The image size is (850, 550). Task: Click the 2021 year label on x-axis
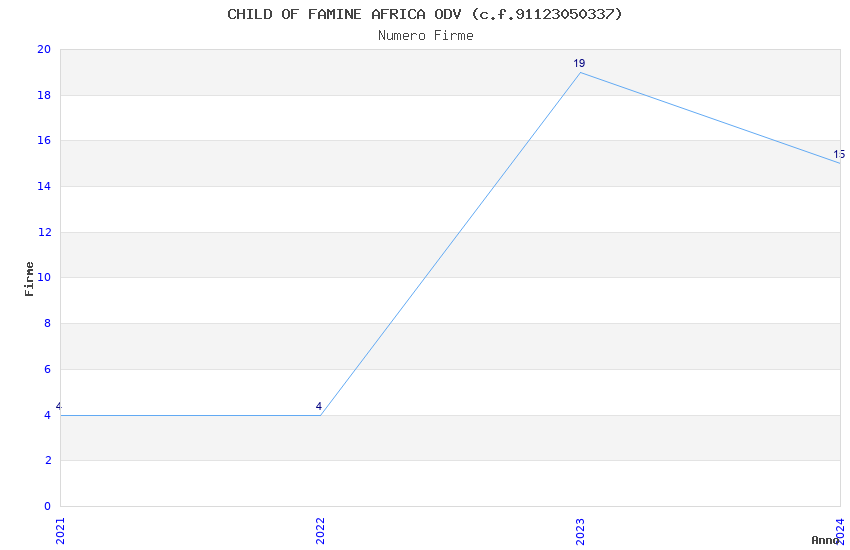[x=60, y=529]
